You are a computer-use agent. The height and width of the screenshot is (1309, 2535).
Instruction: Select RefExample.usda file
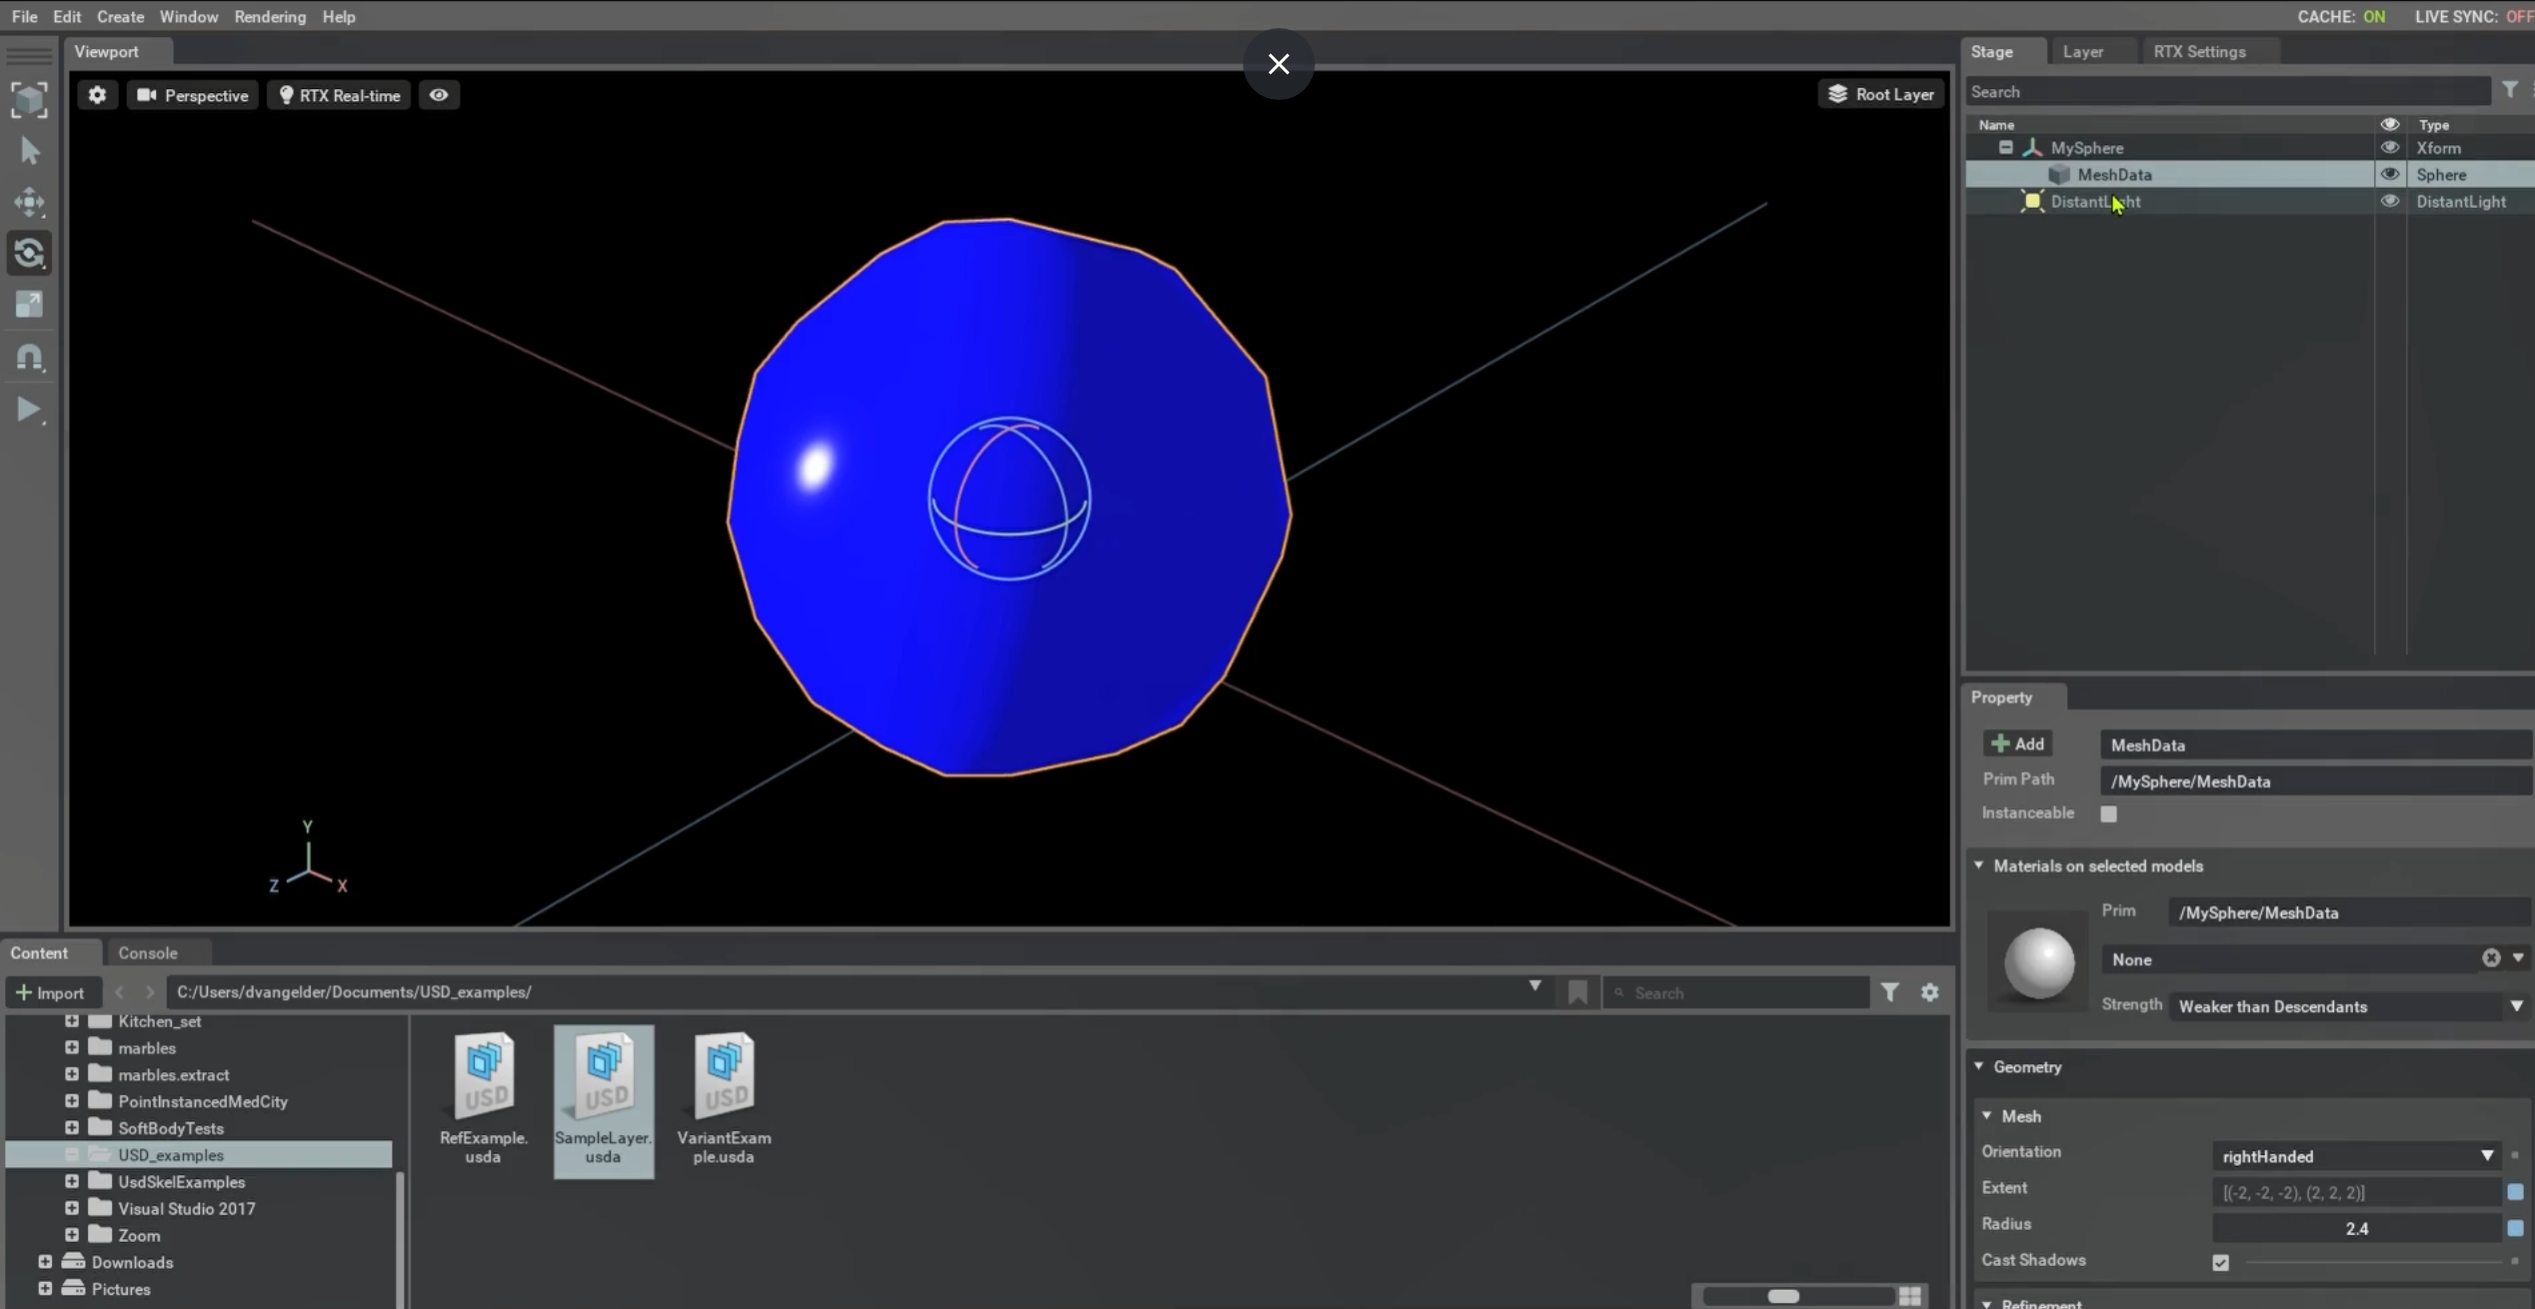[x=483, y=1099]
